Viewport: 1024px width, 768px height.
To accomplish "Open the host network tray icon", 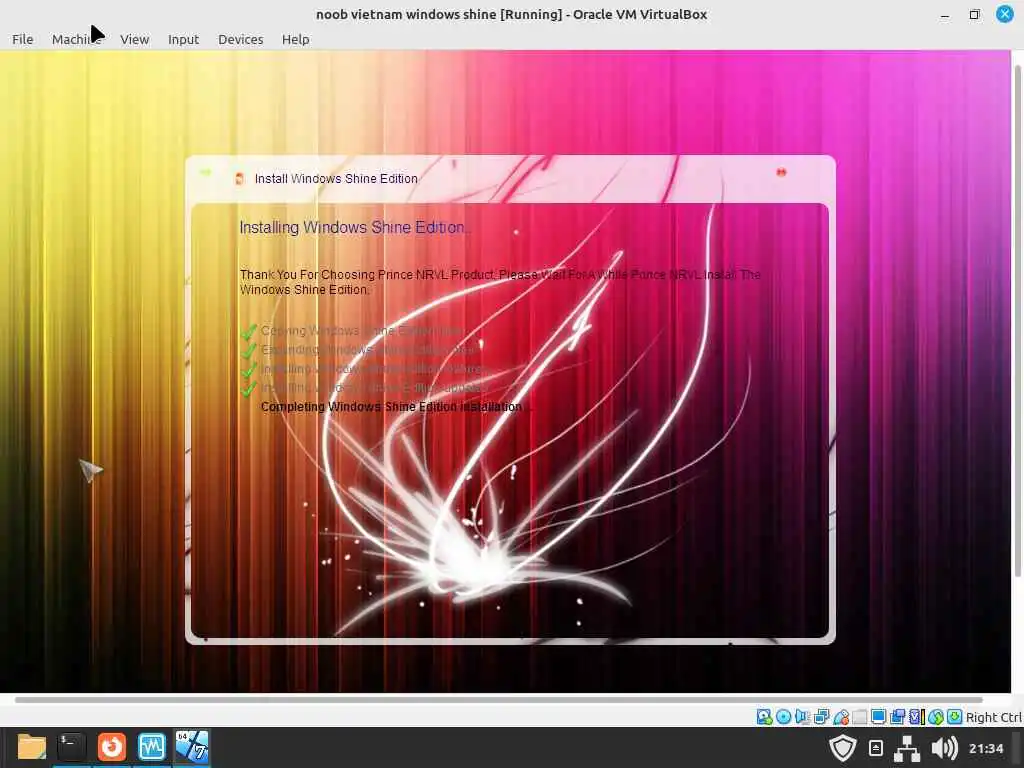I will [x=906, y=748].
